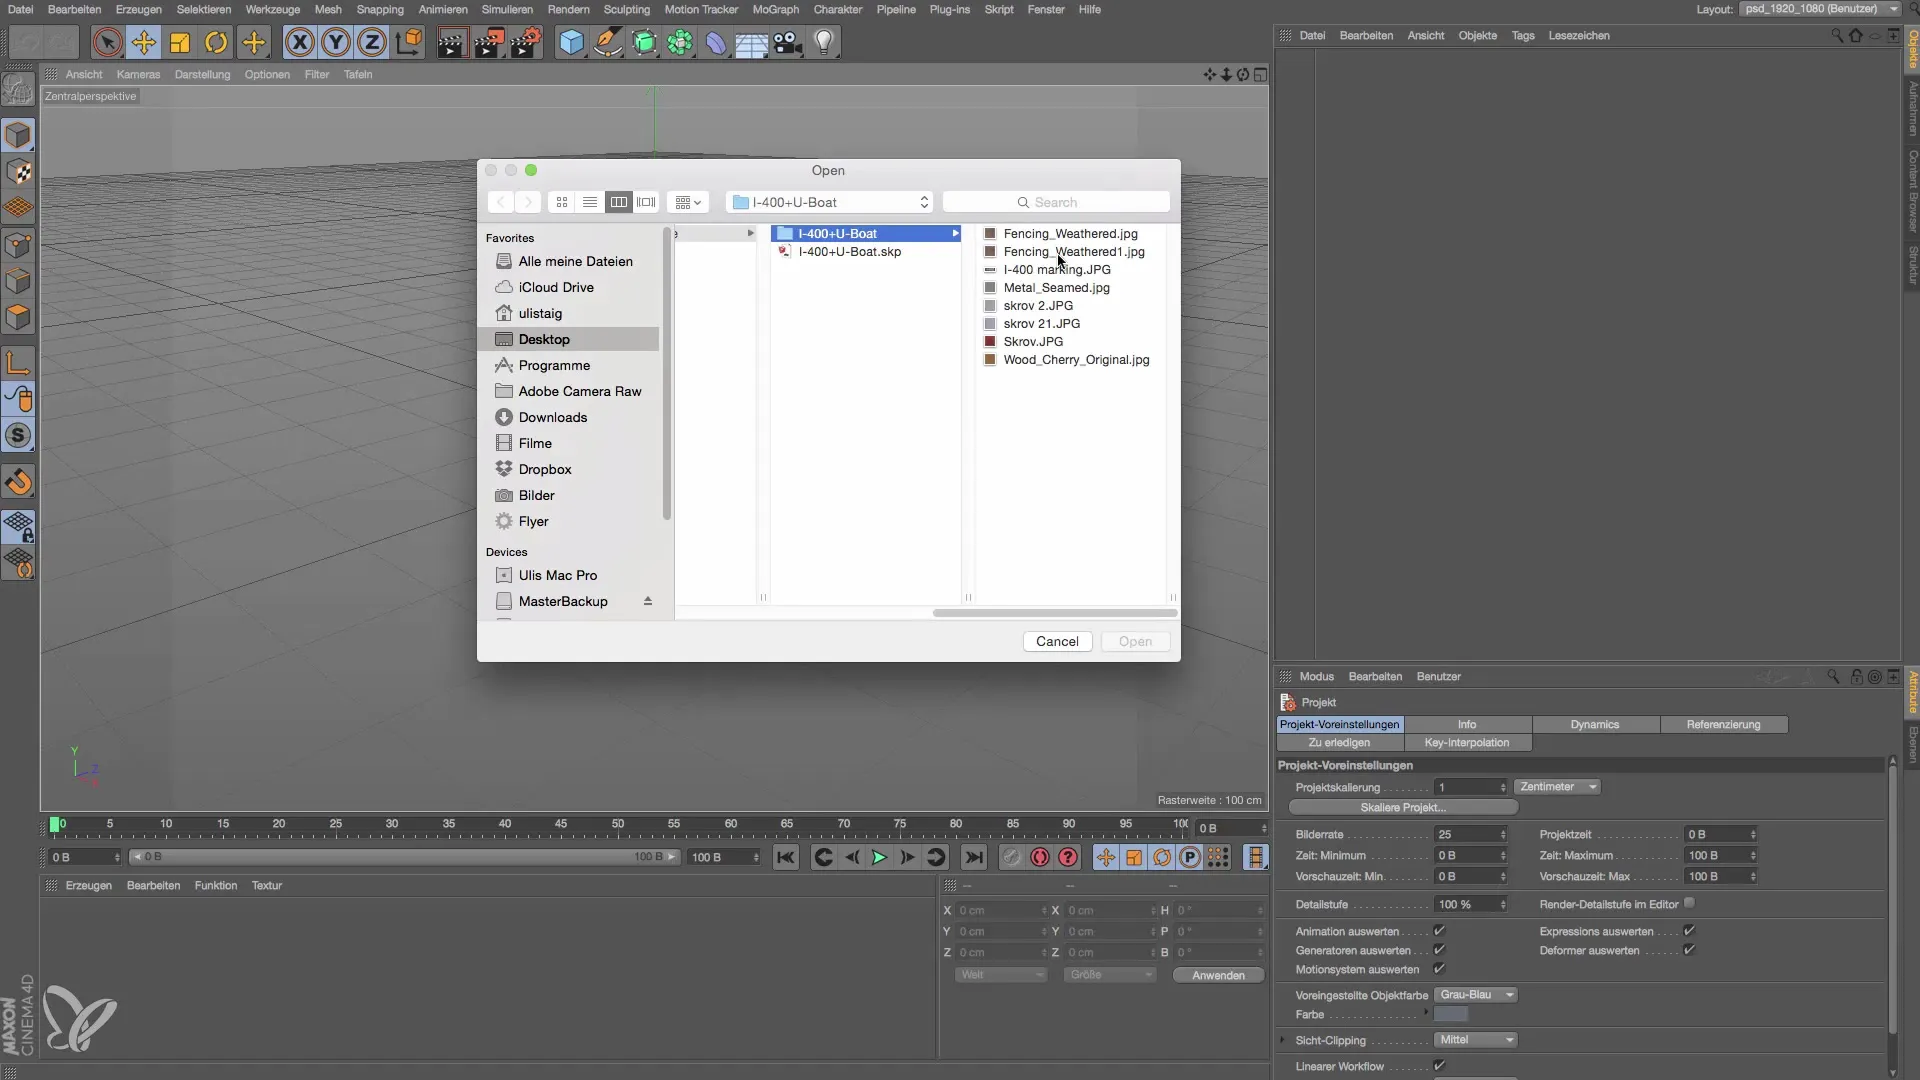Click the Live Selection arrow tool

(107, 43)
